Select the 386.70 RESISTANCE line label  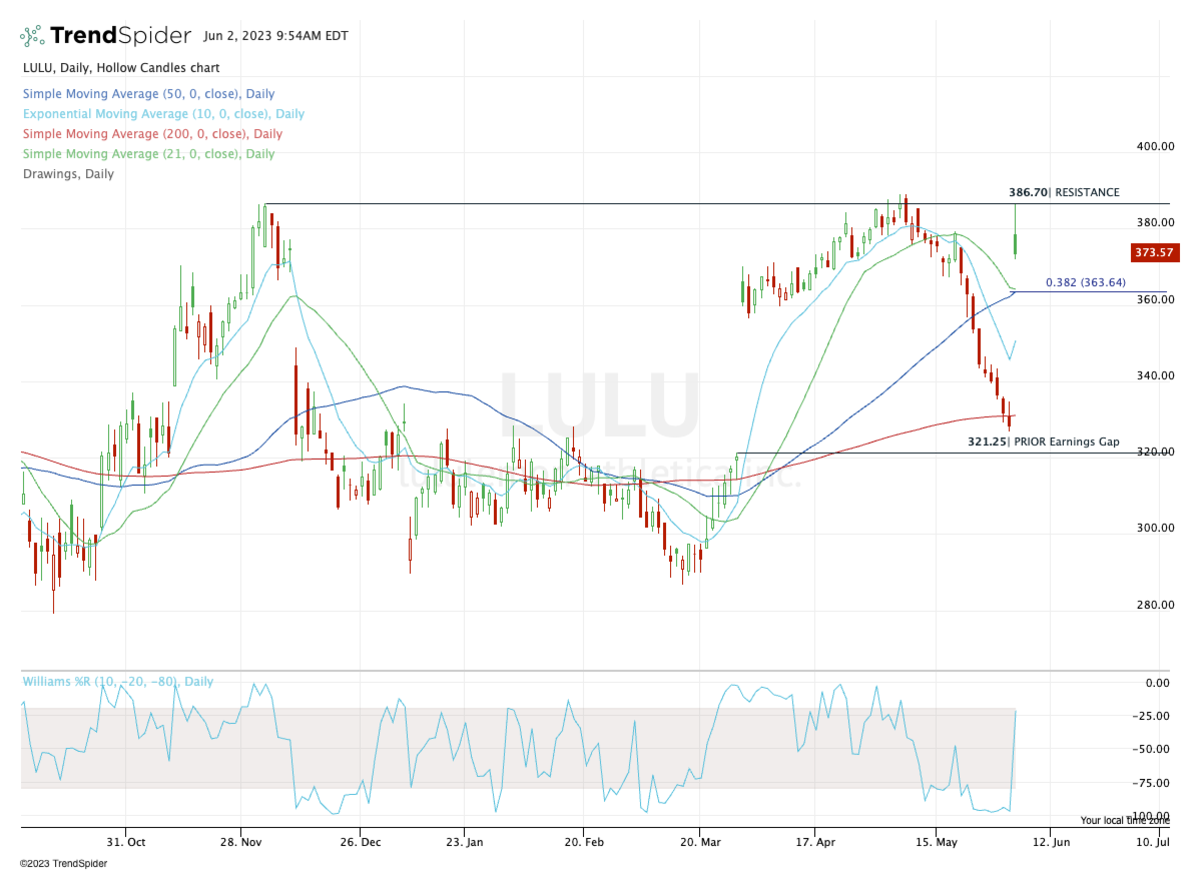pos(1064,192)
